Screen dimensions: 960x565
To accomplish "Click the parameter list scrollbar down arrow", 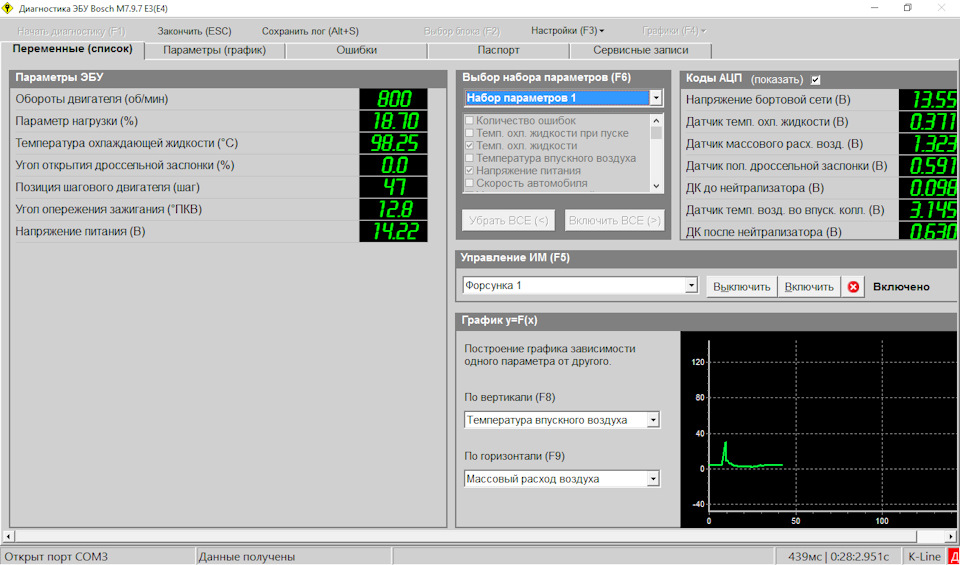I will click(x=656, y=185).
